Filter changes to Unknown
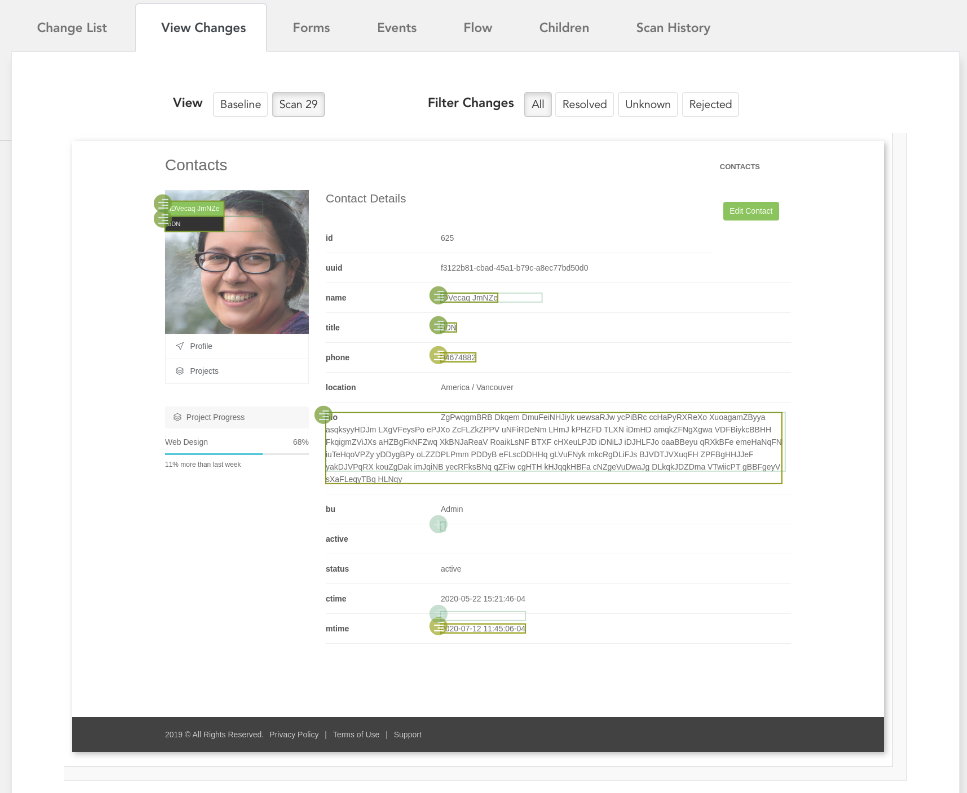Image resolution: width=967 pixels, height=793 pixels. click(x=648, y=104)
